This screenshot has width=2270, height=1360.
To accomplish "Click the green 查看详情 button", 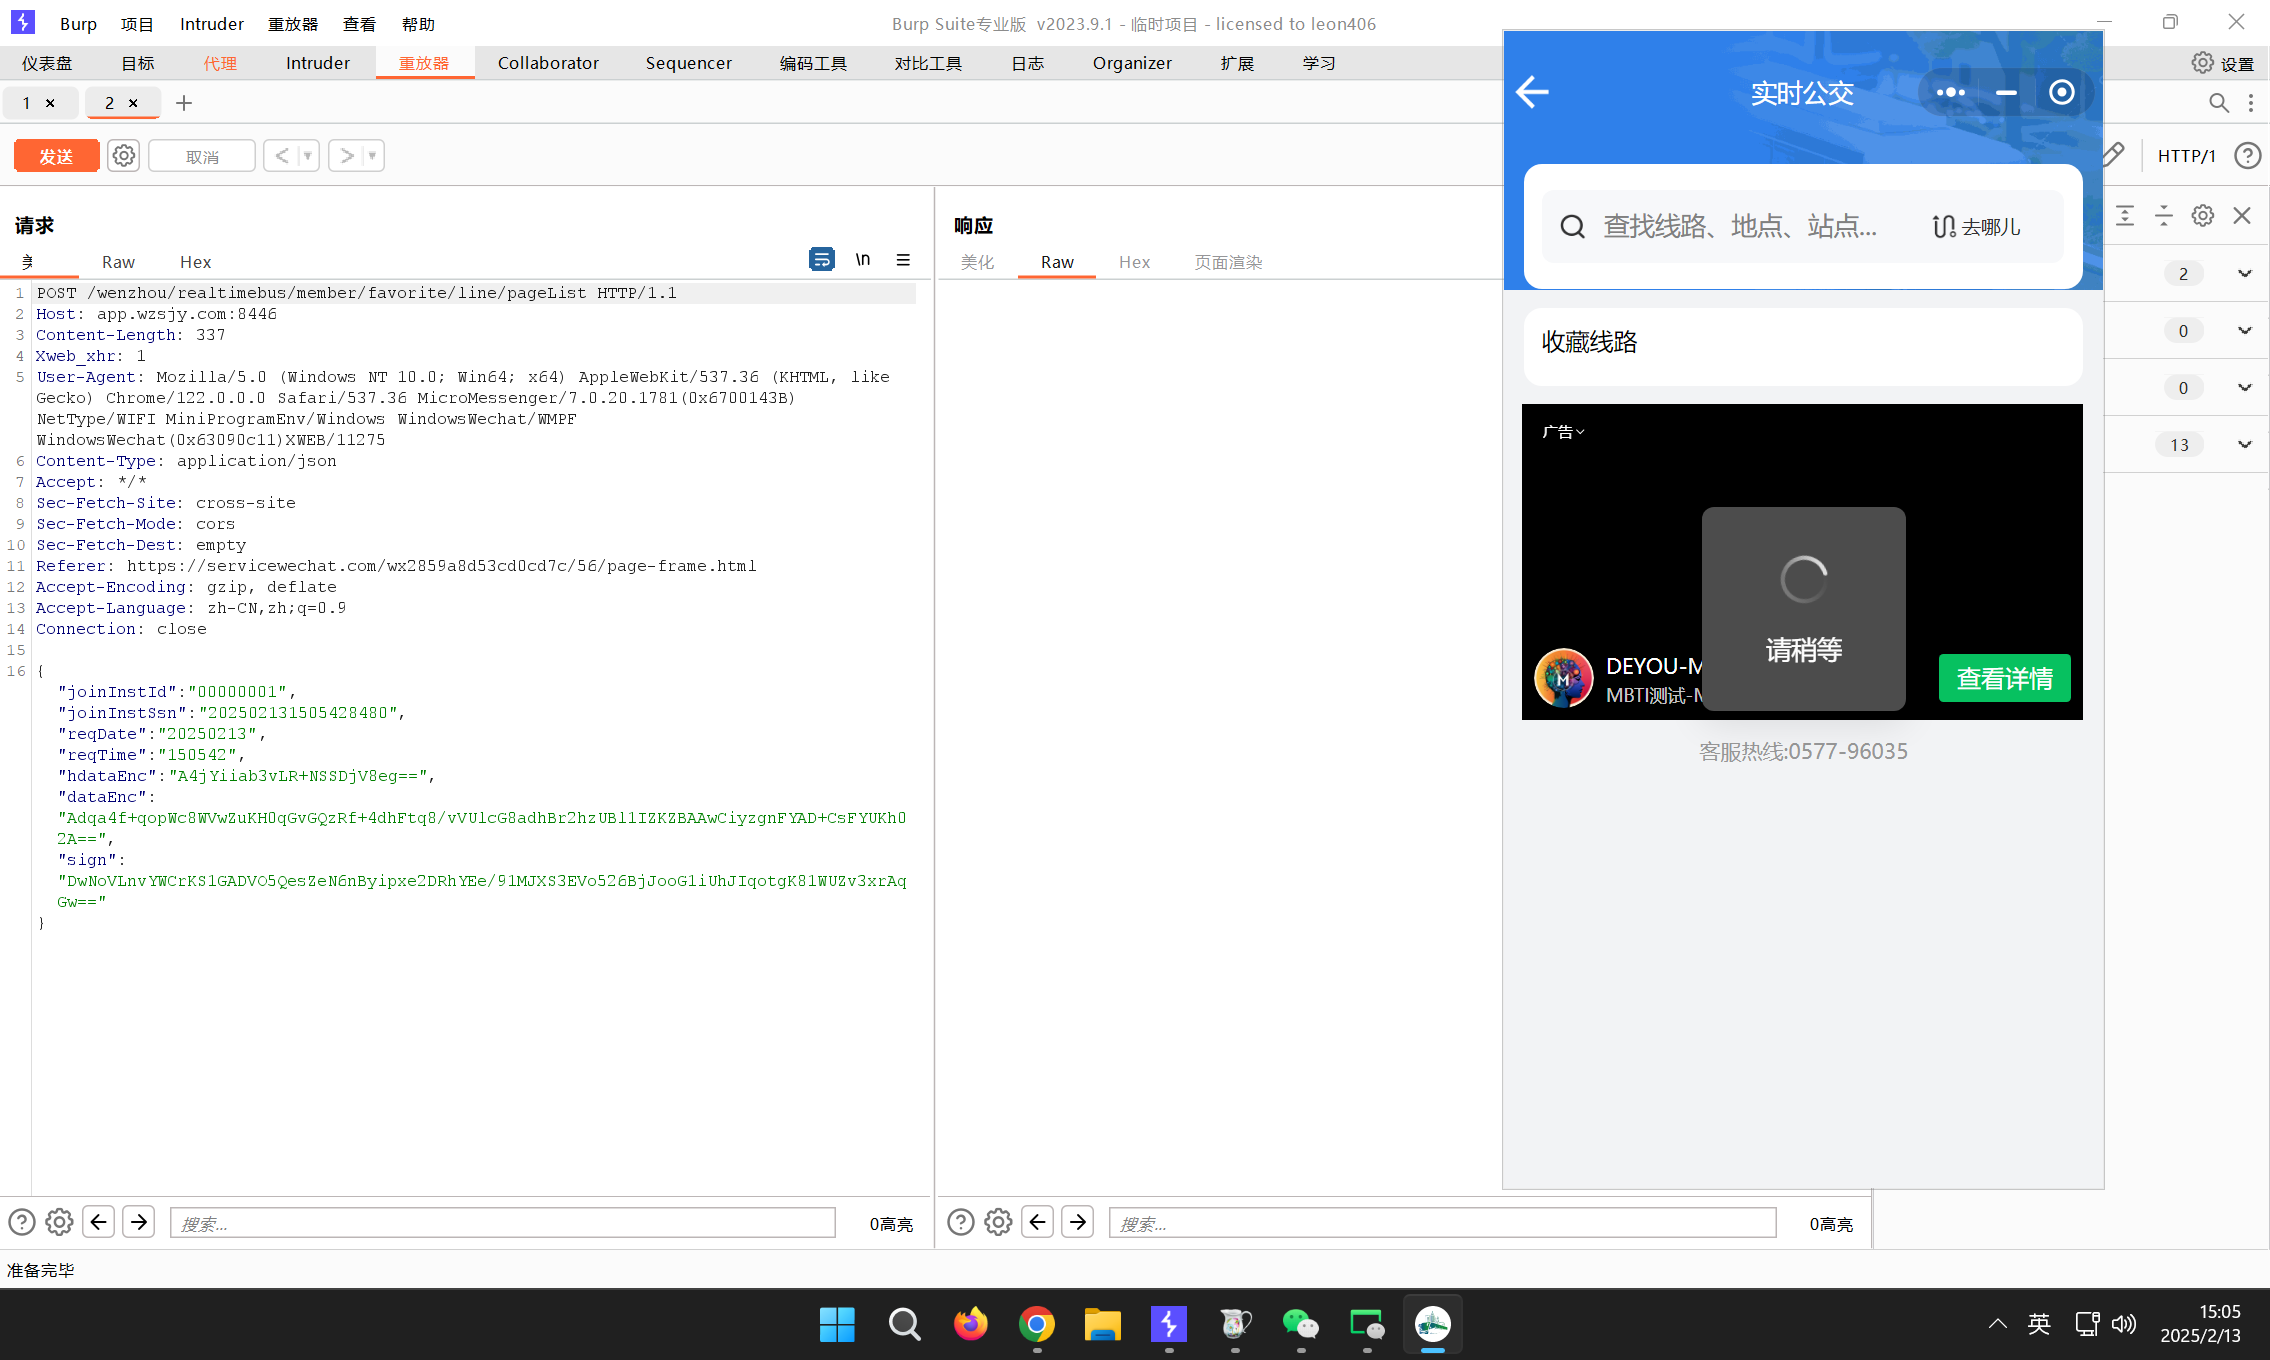I will [2004, 678].
